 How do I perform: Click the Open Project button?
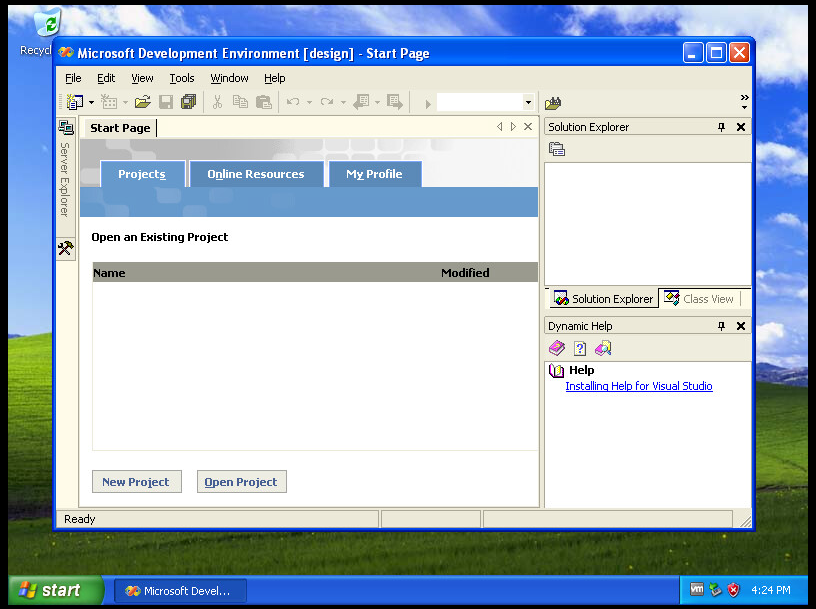[241, 482]
